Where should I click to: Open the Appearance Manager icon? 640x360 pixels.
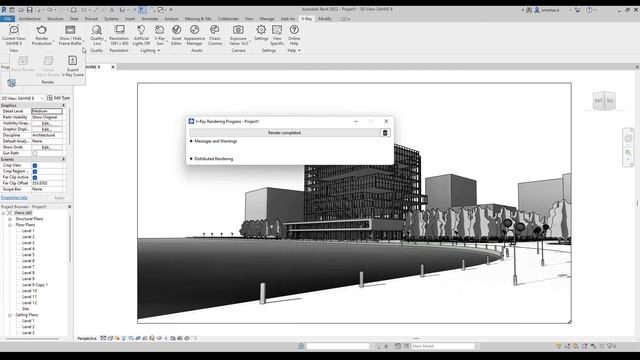point(194,30)
